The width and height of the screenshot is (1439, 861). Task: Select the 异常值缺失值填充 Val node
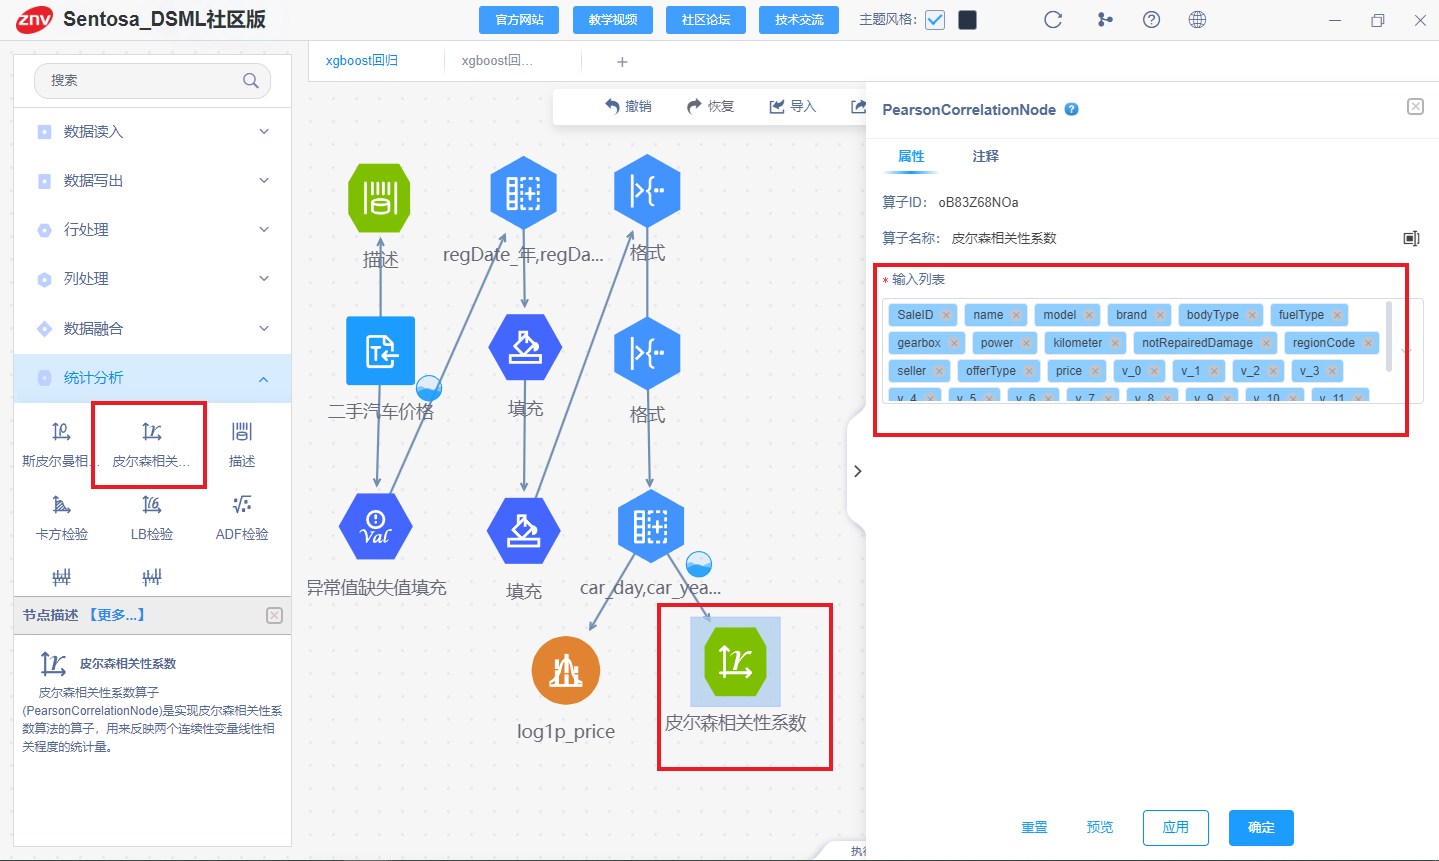pyautogui.click(x=376, y=527)
